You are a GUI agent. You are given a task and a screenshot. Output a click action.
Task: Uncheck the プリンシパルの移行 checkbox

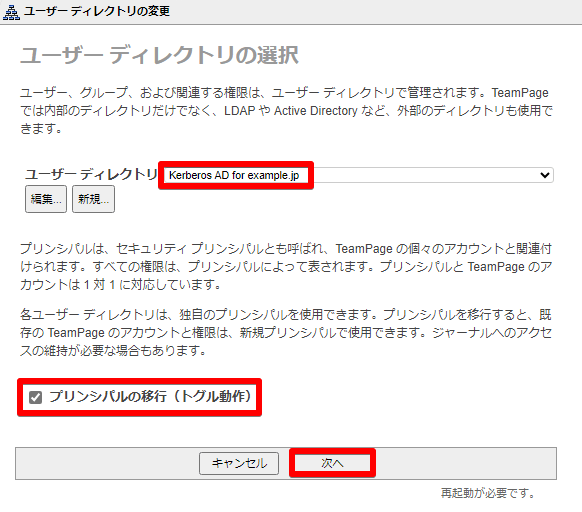coord(36,397)
